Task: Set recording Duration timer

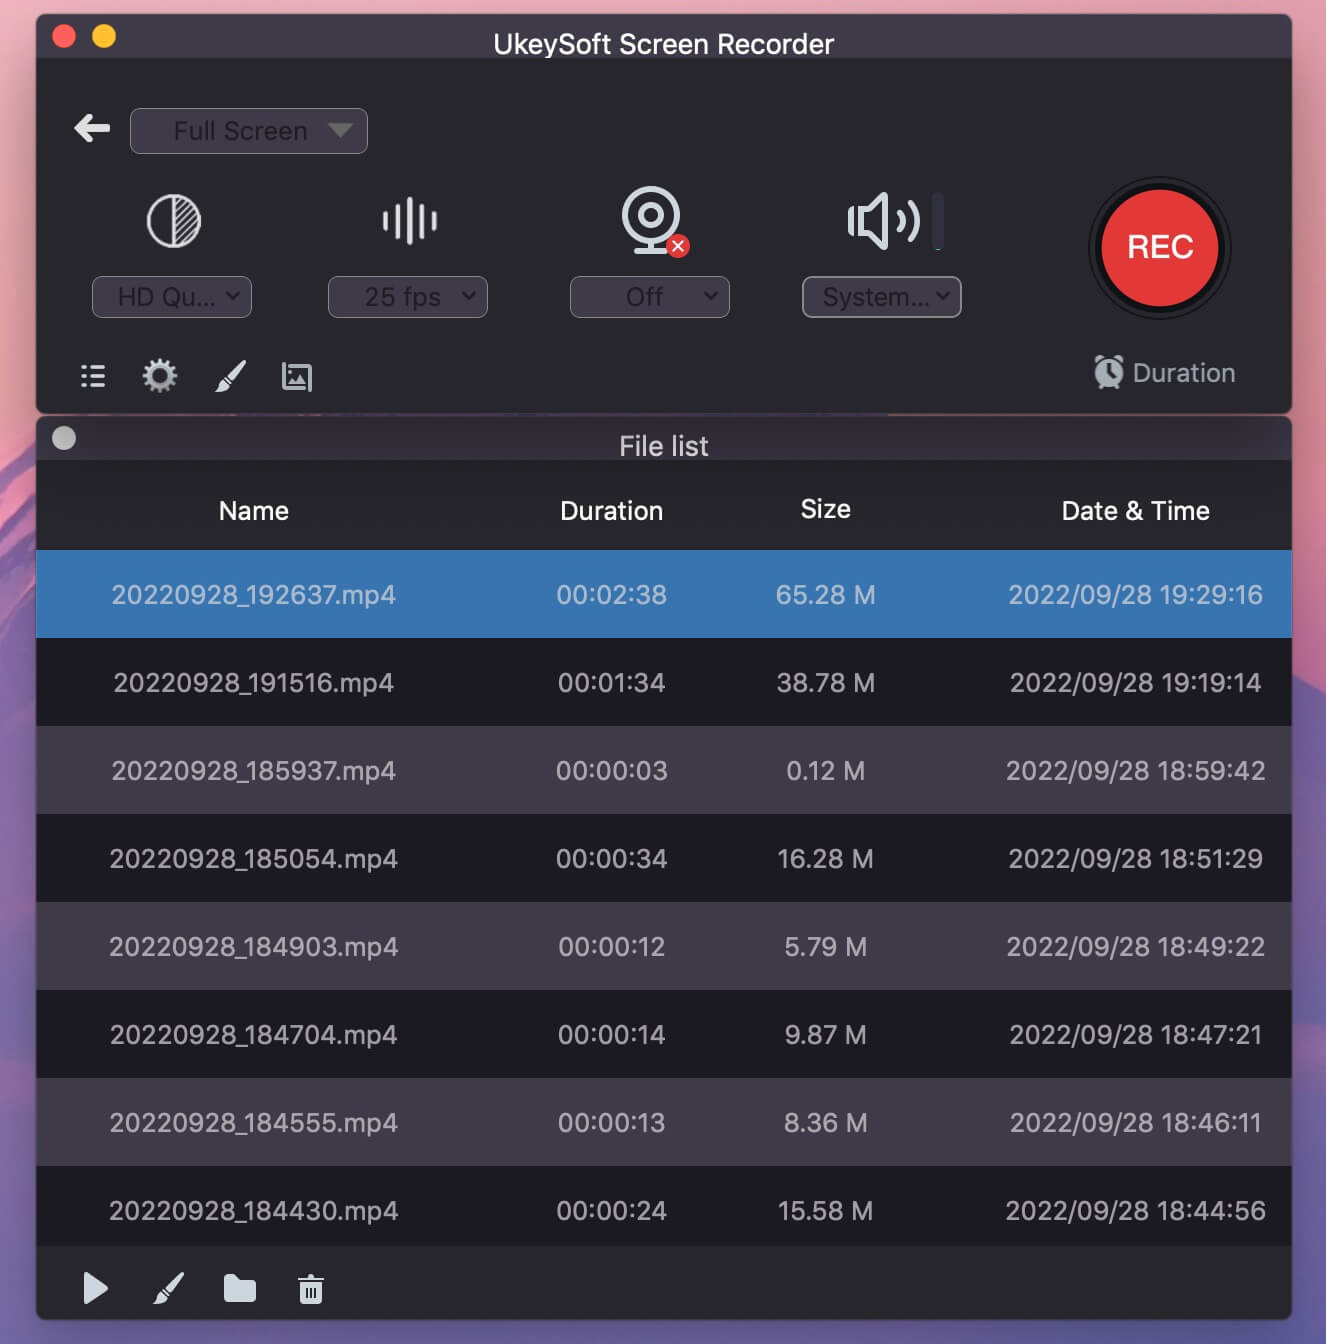Action: tap(1164, 373)
